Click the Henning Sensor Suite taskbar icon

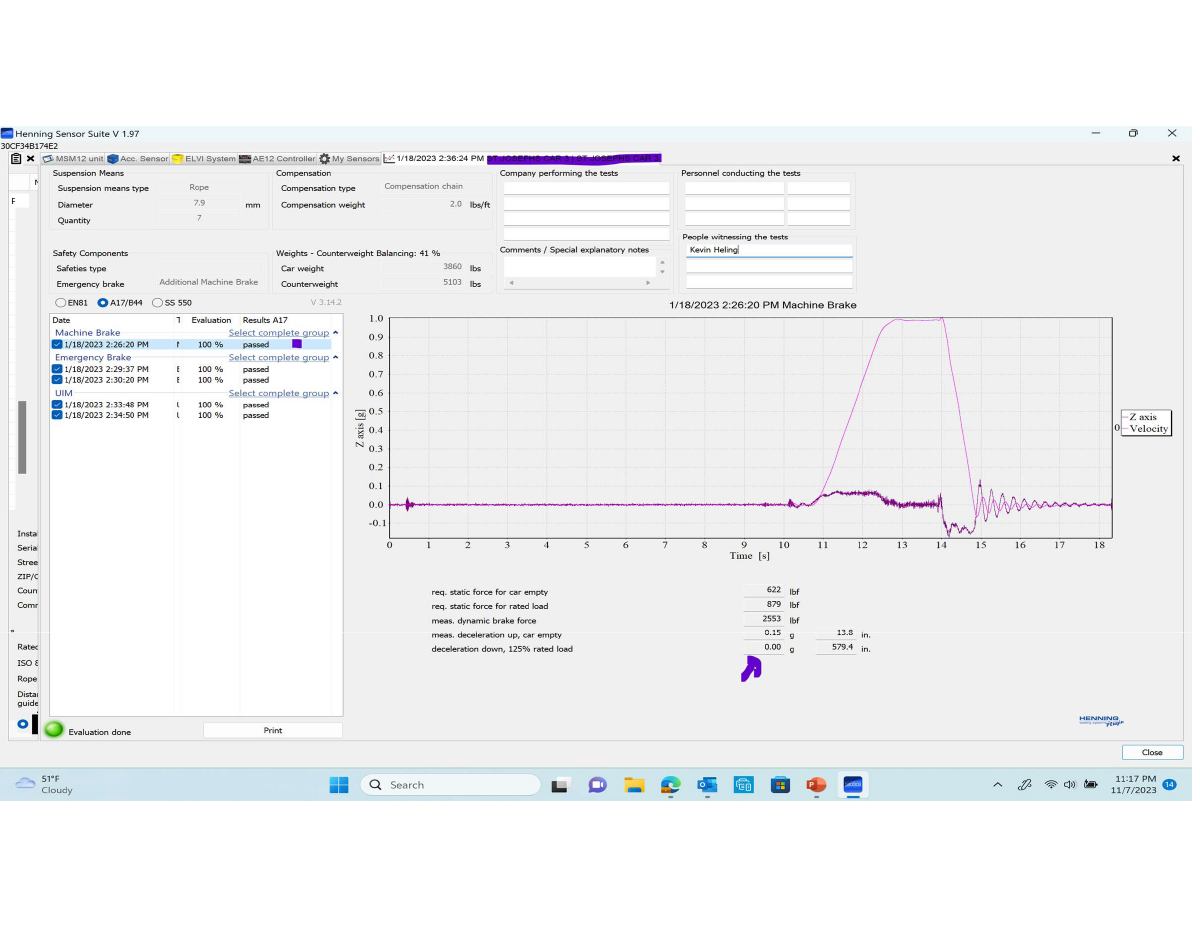[853, 785]
